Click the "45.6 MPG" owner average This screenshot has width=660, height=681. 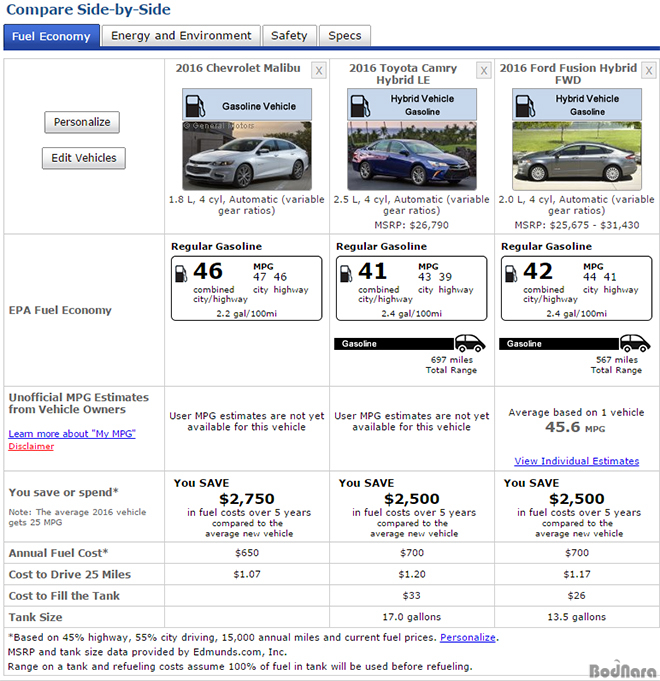(575, 427)
